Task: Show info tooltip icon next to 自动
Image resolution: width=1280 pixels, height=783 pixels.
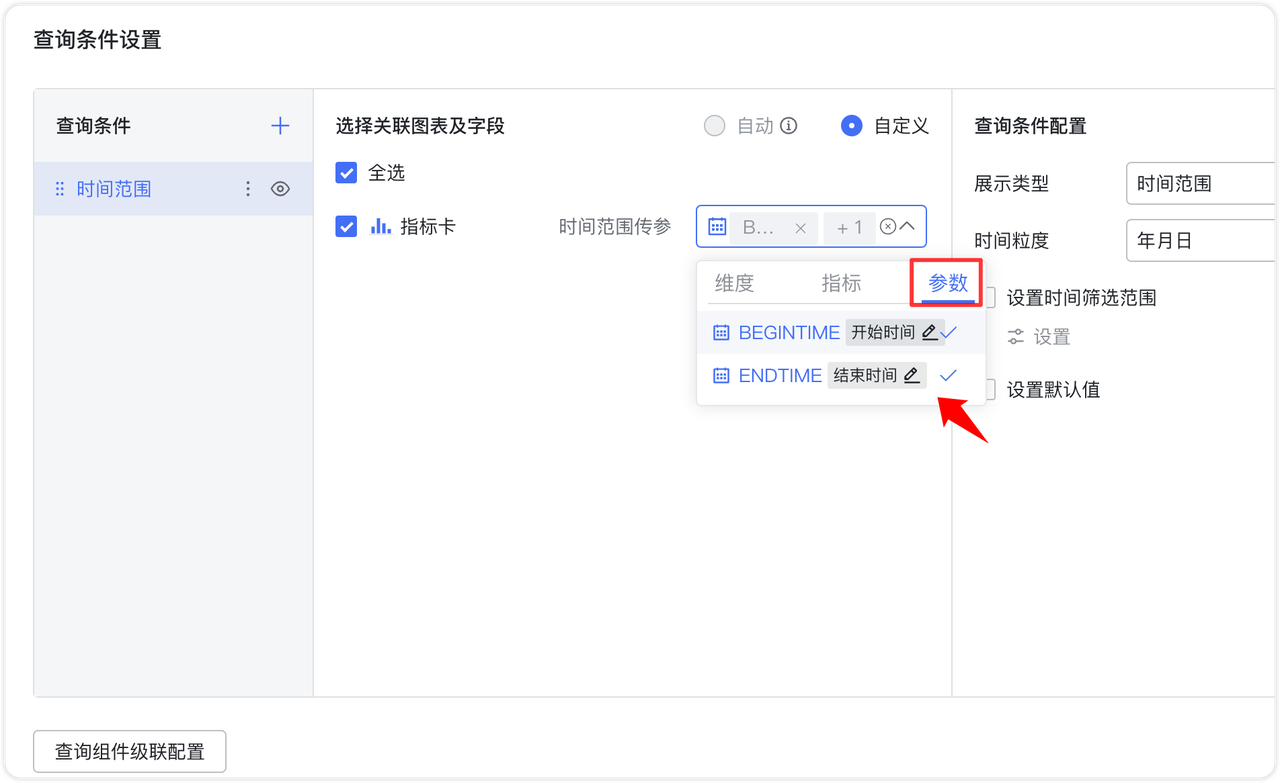Action: tap(789, 126)
